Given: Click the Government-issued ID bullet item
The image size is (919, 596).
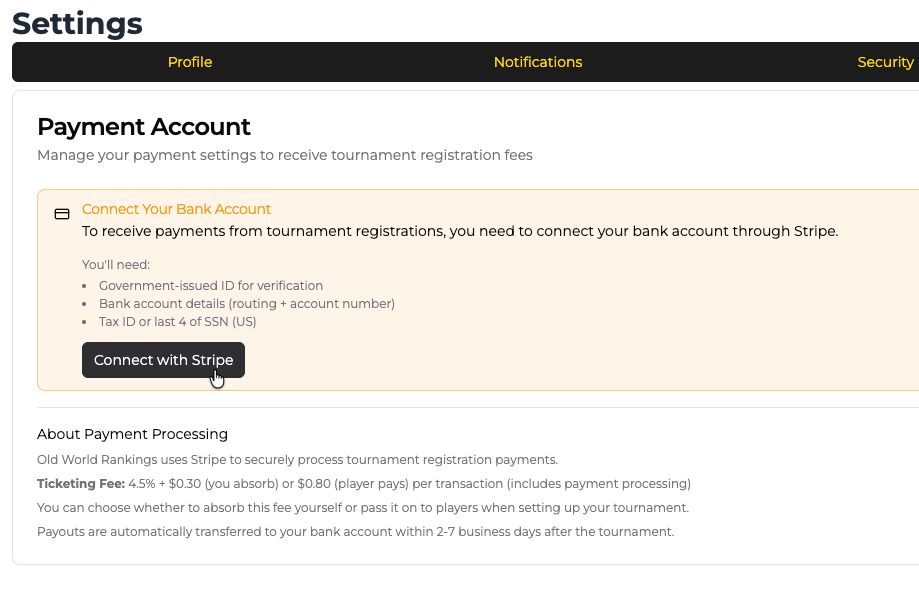Looking at the screenshot, I should pos(211,285).
